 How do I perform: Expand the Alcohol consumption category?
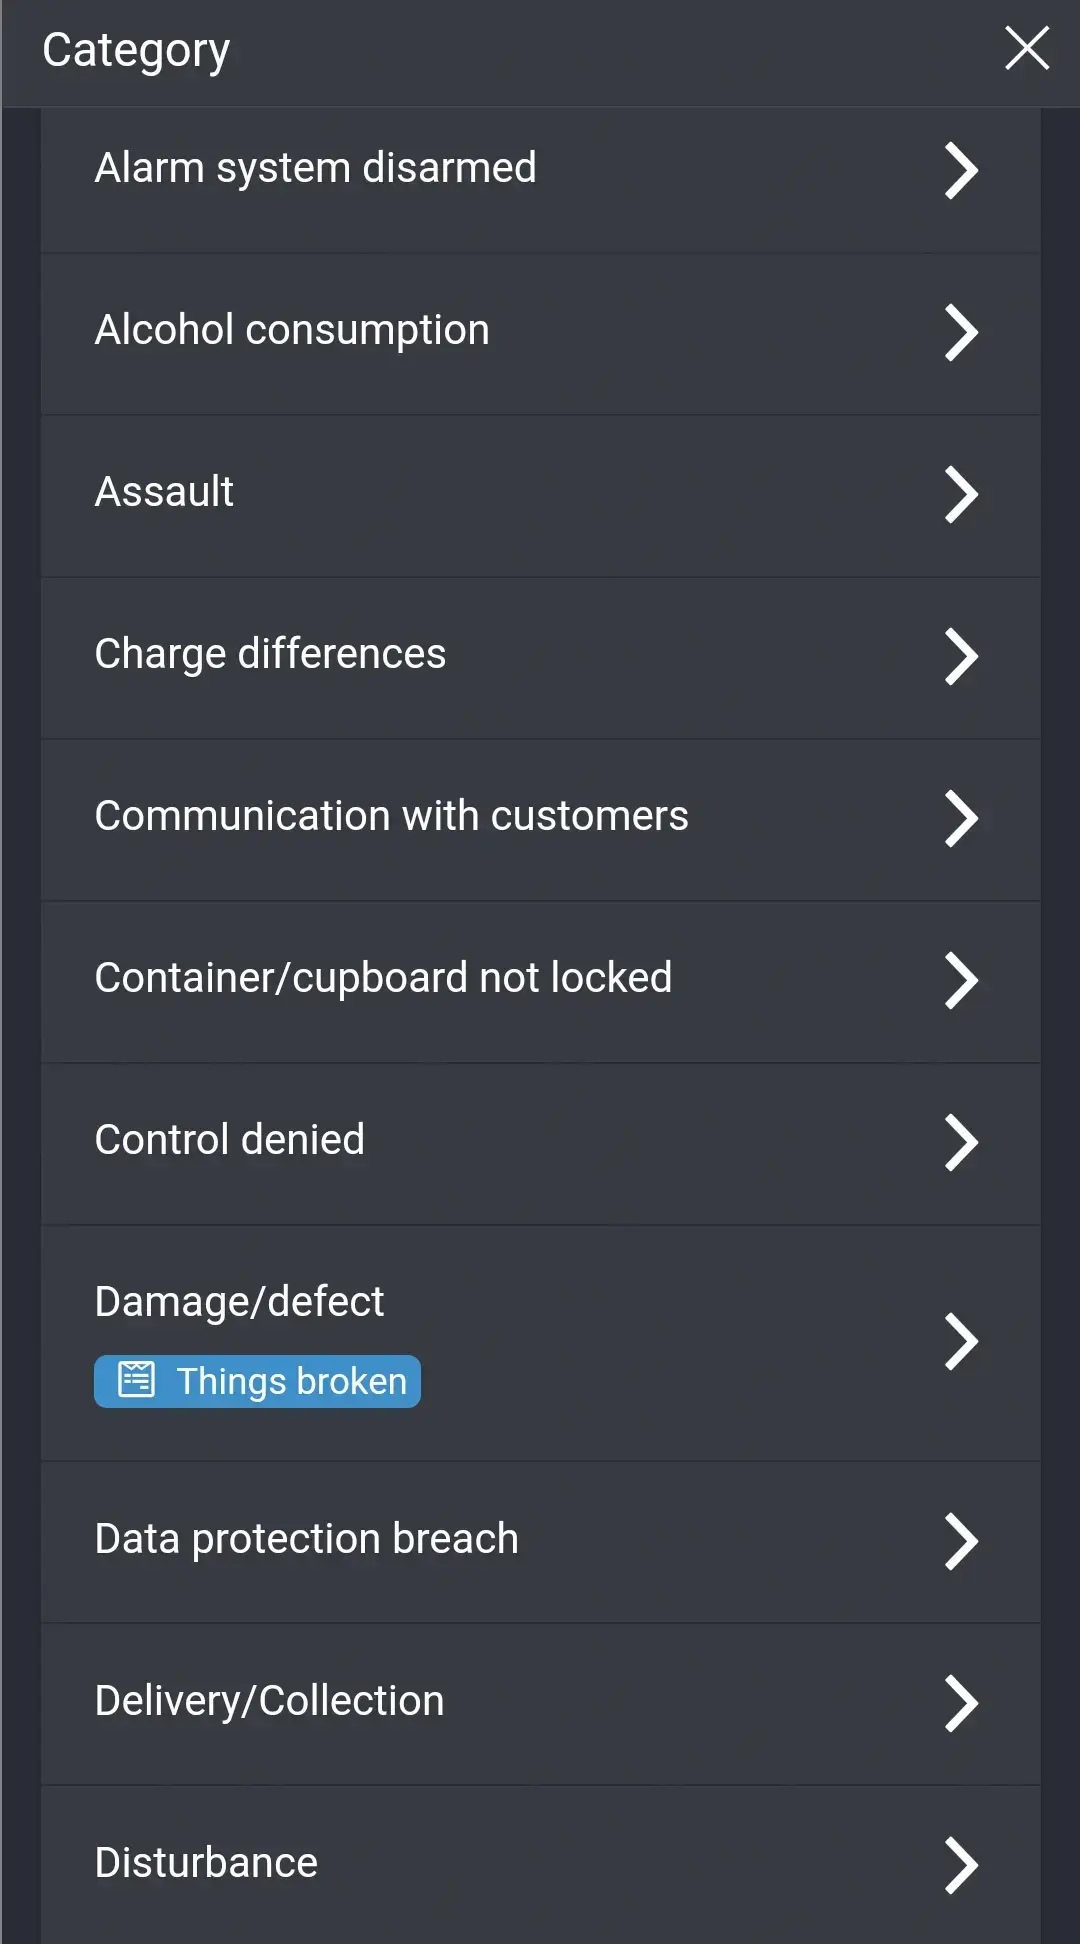[961, 333]
